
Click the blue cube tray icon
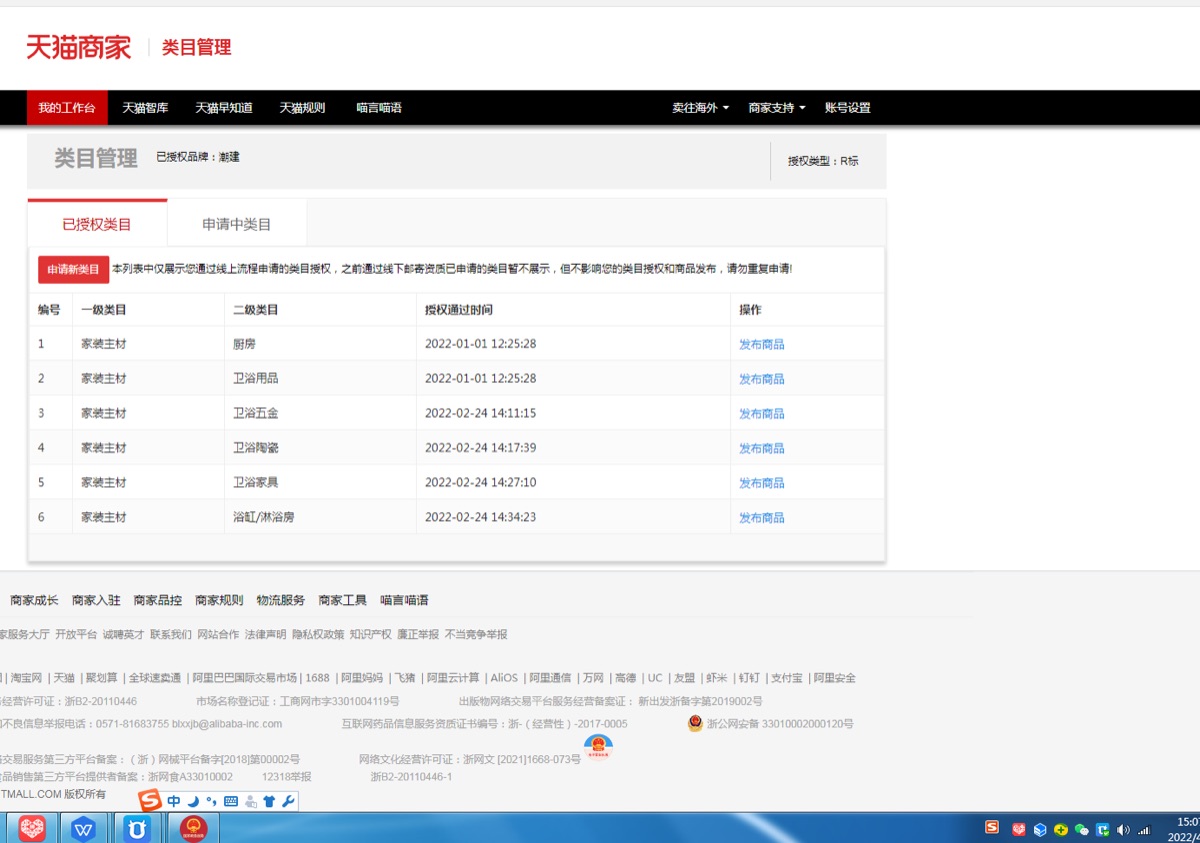pos(1040,829)
